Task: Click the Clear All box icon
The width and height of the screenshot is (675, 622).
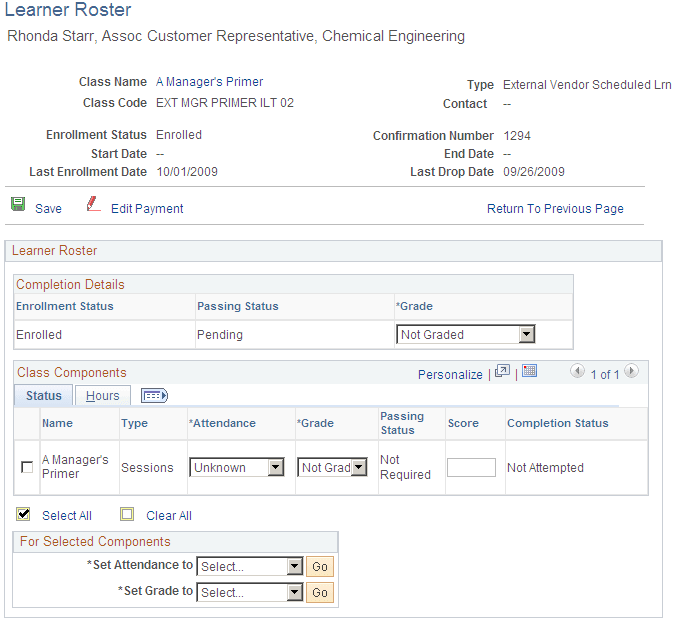Action: tap(127, 514)
